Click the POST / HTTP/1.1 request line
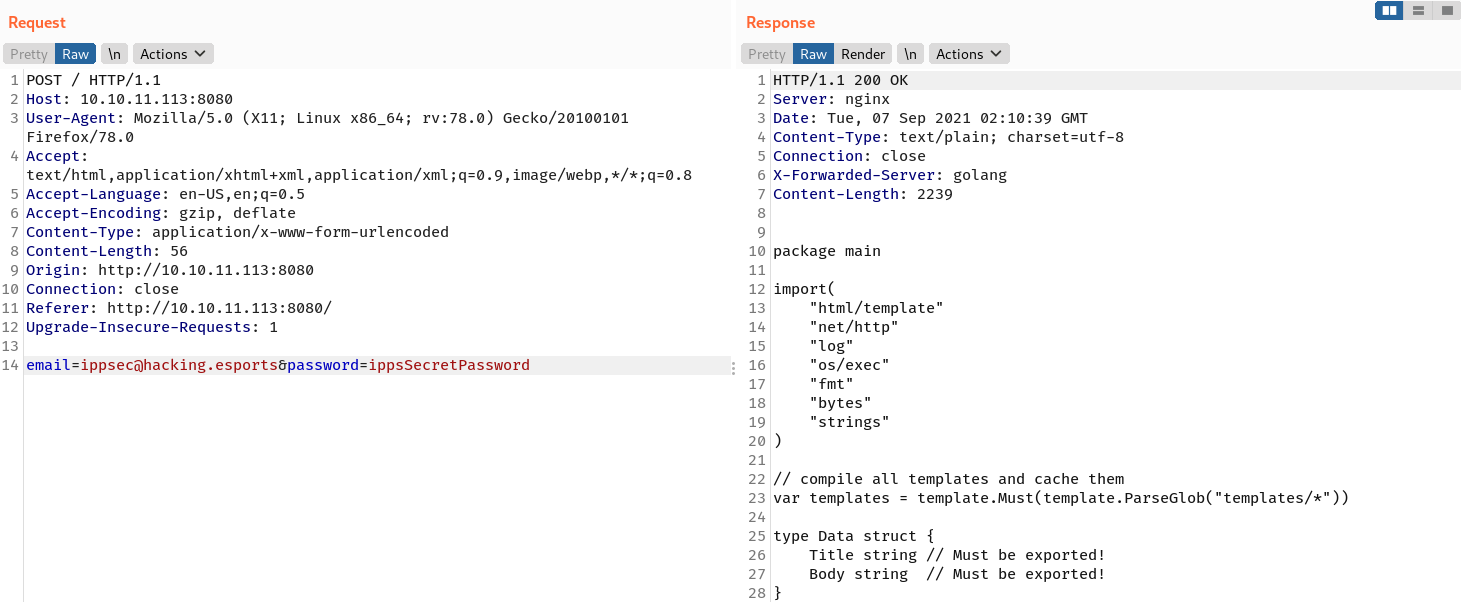 93,80
